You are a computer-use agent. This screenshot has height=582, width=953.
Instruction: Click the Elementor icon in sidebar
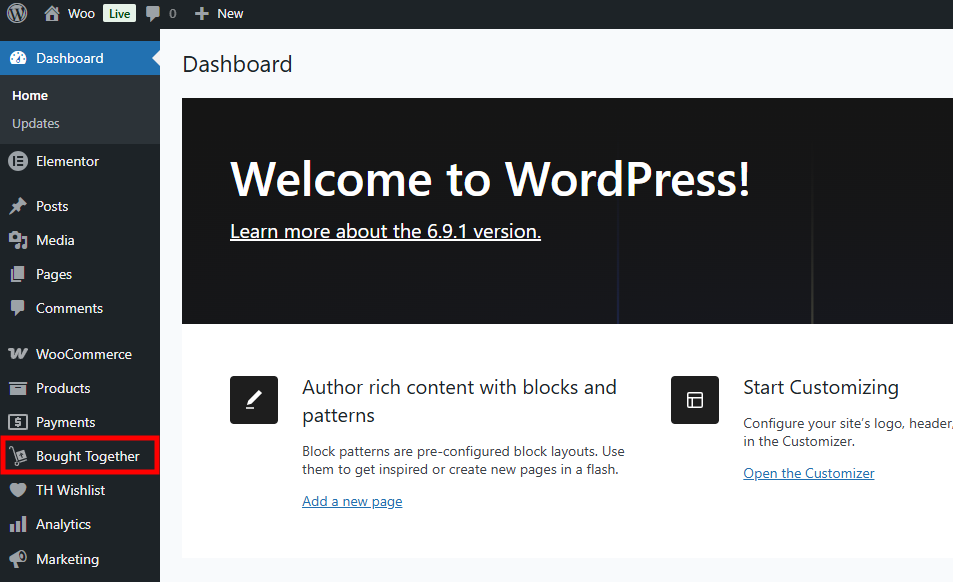pos(18,161)
